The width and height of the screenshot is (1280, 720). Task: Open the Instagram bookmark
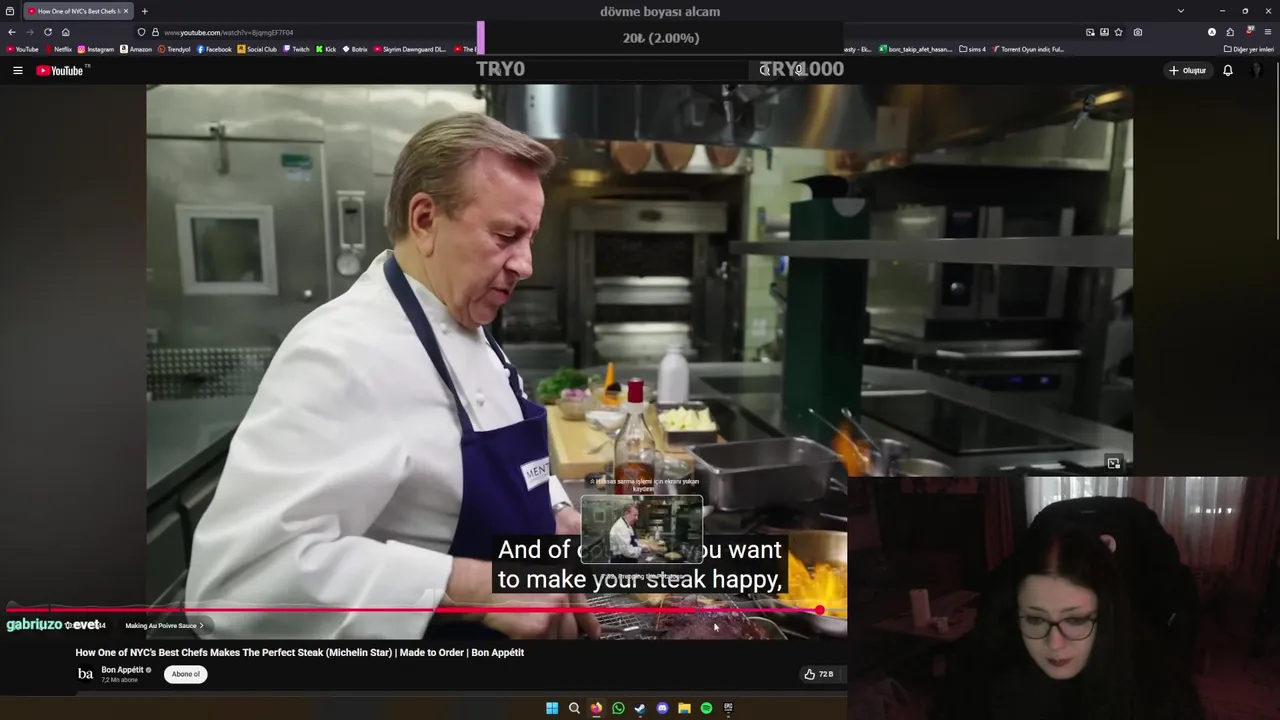coord(96,49)
